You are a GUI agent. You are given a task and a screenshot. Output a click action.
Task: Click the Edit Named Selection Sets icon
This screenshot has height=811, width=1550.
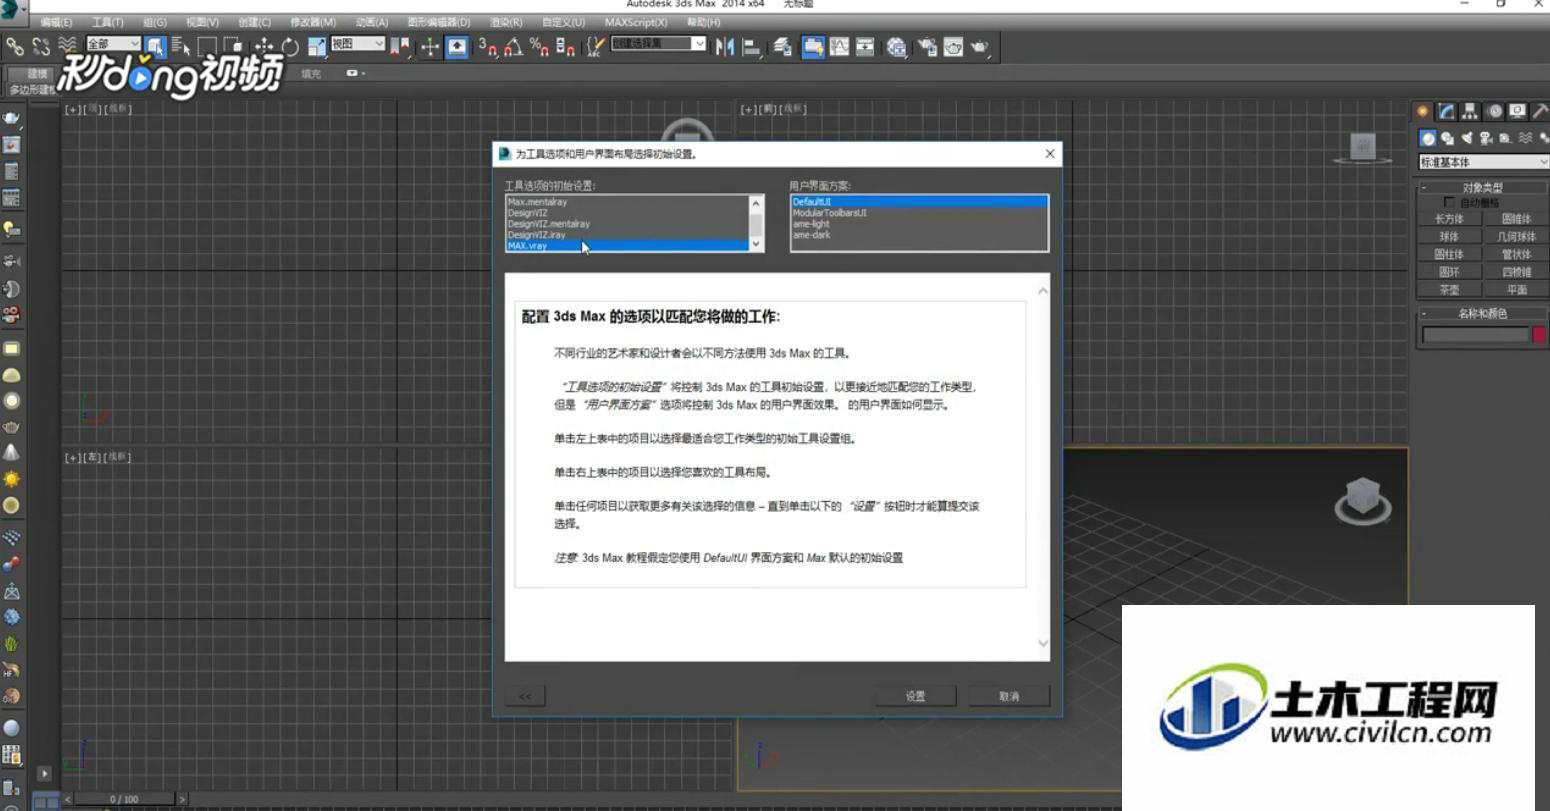pos(596,46)
